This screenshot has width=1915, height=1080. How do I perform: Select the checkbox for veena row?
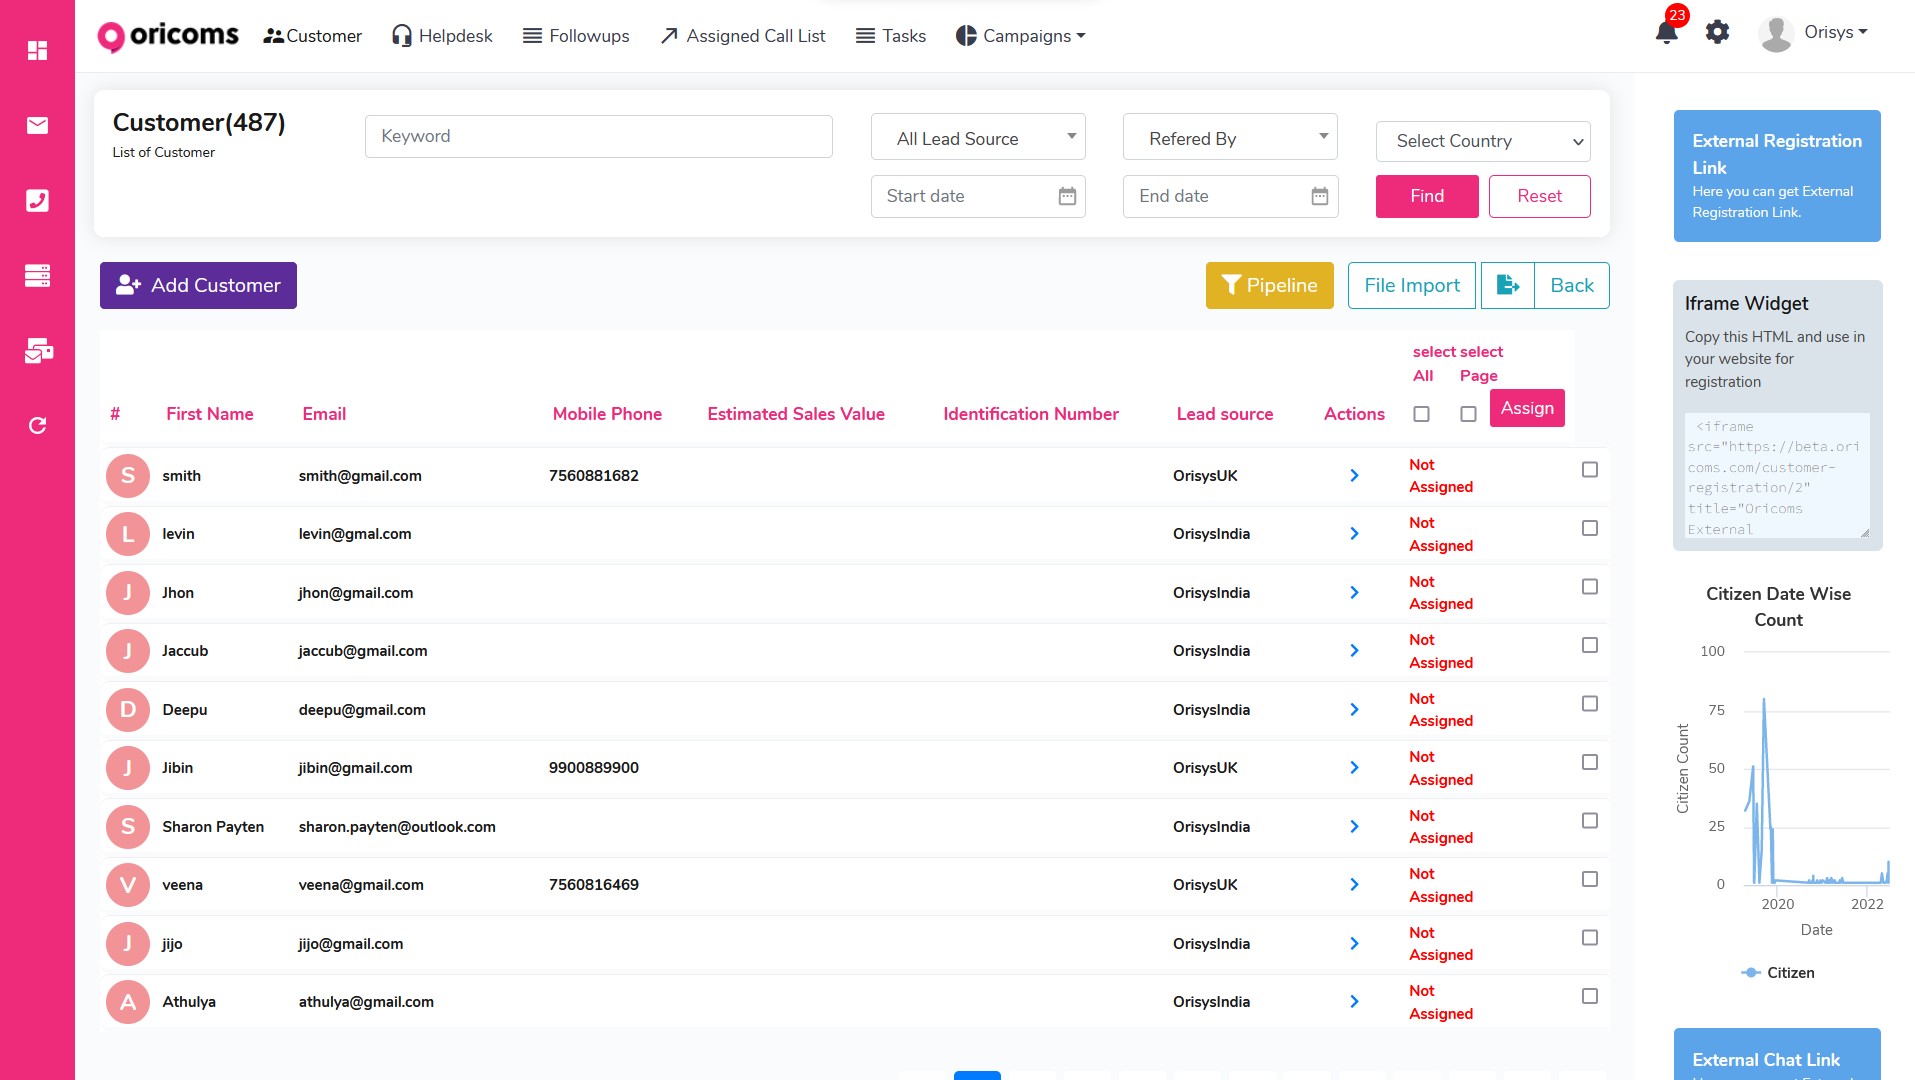(x=1589, y=879)
